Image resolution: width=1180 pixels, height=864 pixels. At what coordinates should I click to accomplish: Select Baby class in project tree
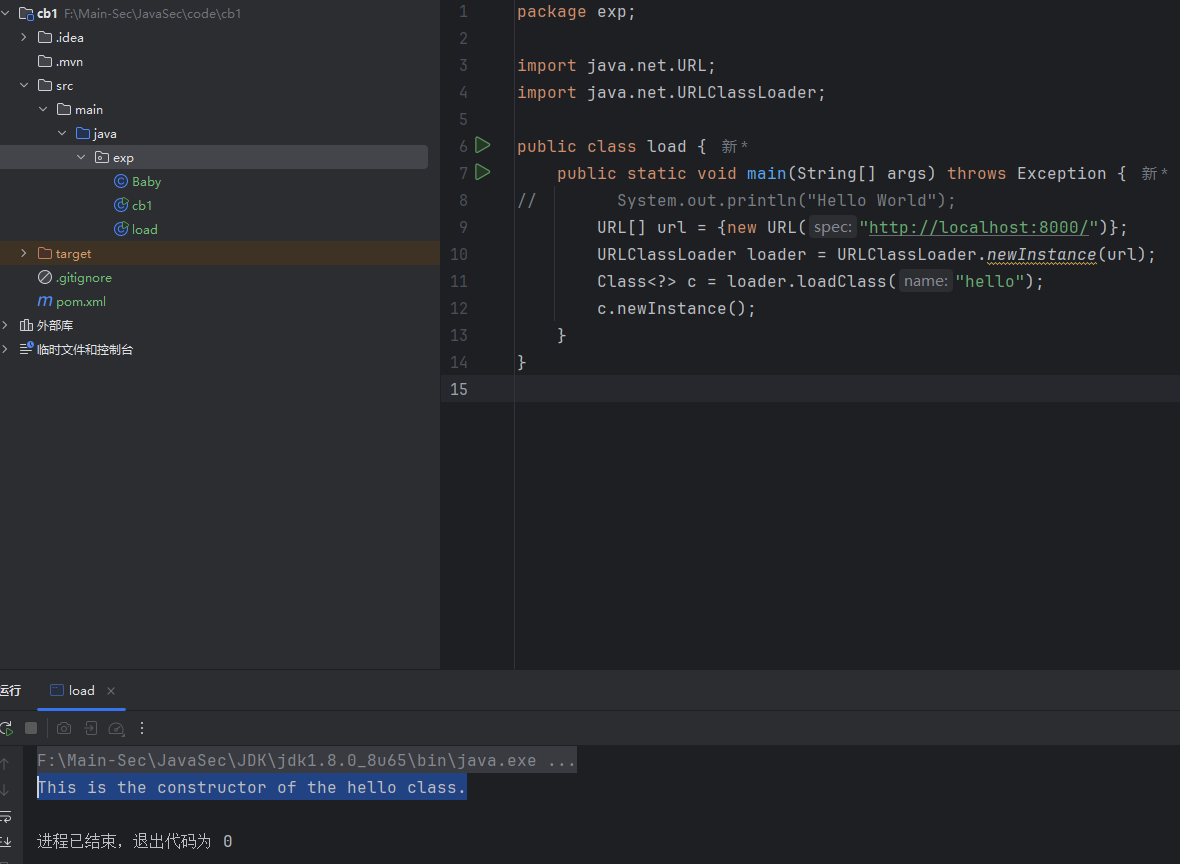click(x=146, y=181)
